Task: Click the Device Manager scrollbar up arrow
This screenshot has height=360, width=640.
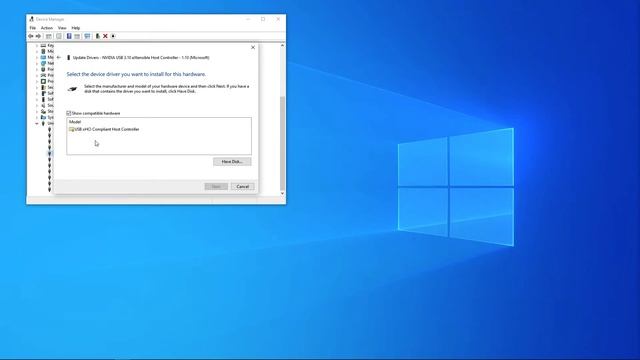Action: (282, 46)
